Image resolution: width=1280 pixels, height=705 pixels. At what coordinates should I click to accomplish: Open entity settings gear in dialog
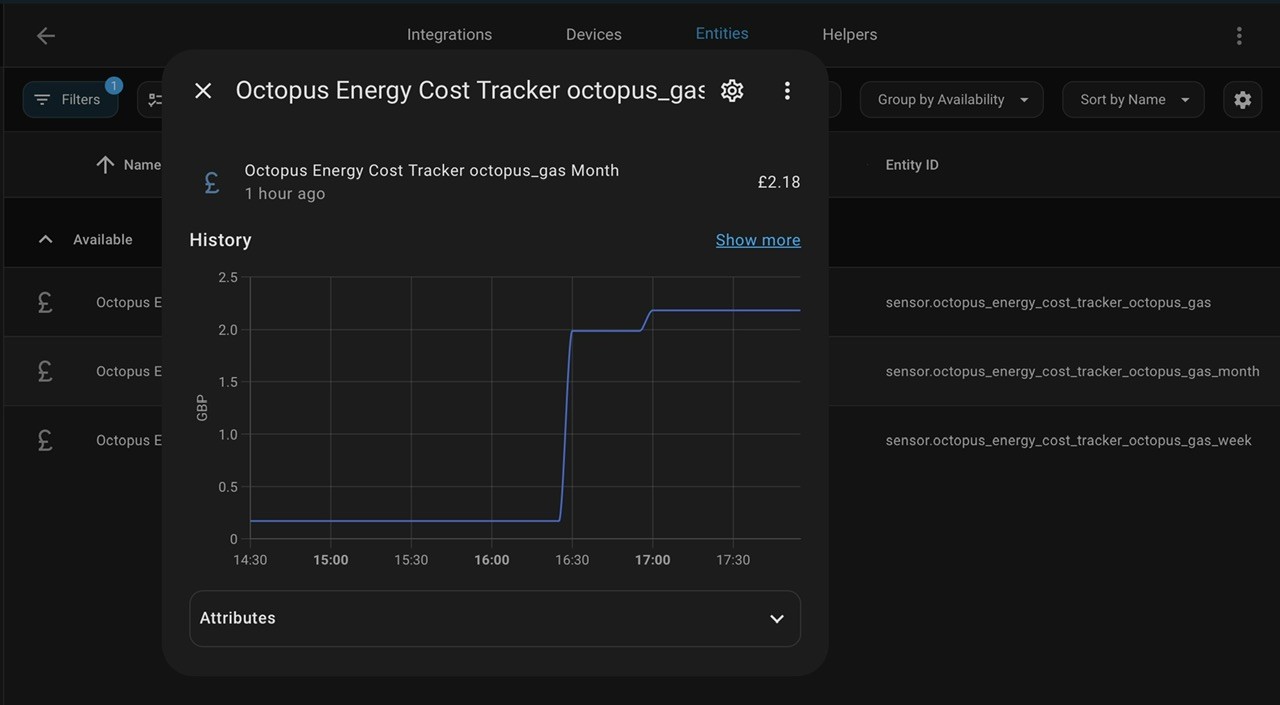[732, 91]
